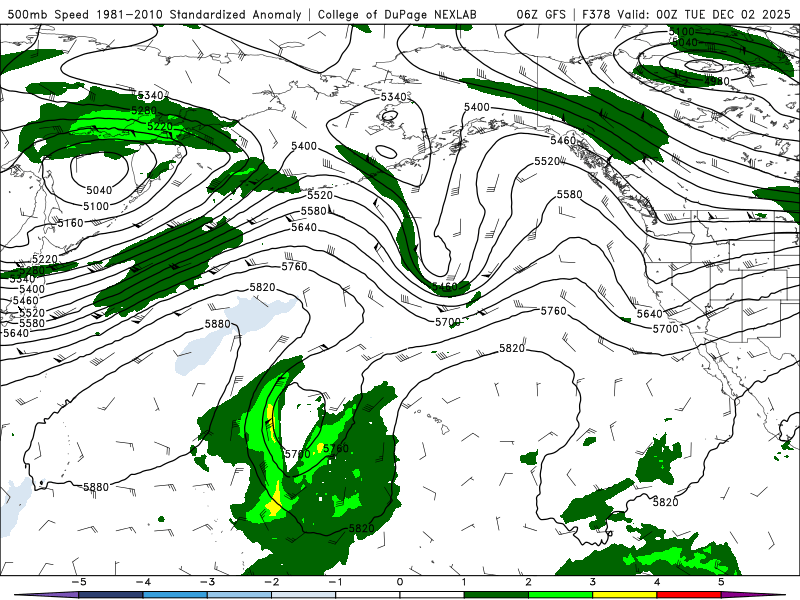Screen dimensions: 800x600
Task: Click 'F378 Valid: 00Z TUE DEC 02 2025'
Action: 686,14
